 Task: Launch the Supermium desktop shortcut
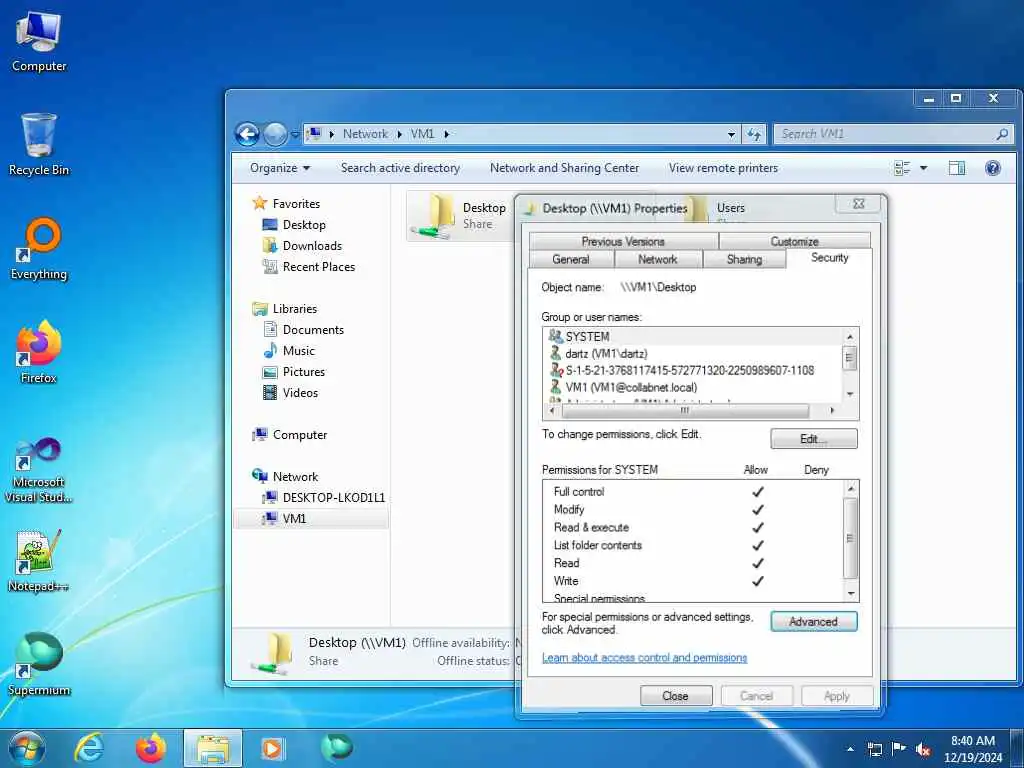[39, 664]
